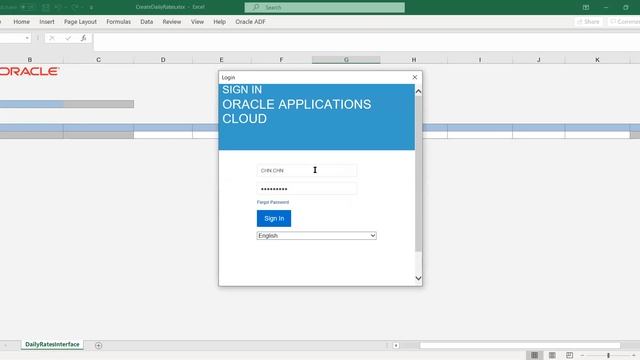Select the DailyRatesInterface sheet tab

pos(52,344)
